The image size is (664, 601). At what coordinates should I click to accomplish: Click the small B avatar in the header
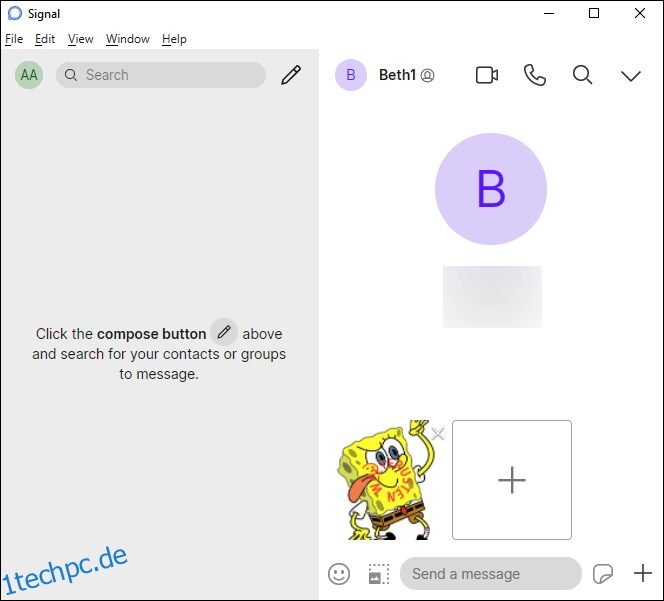click(351, 75)
